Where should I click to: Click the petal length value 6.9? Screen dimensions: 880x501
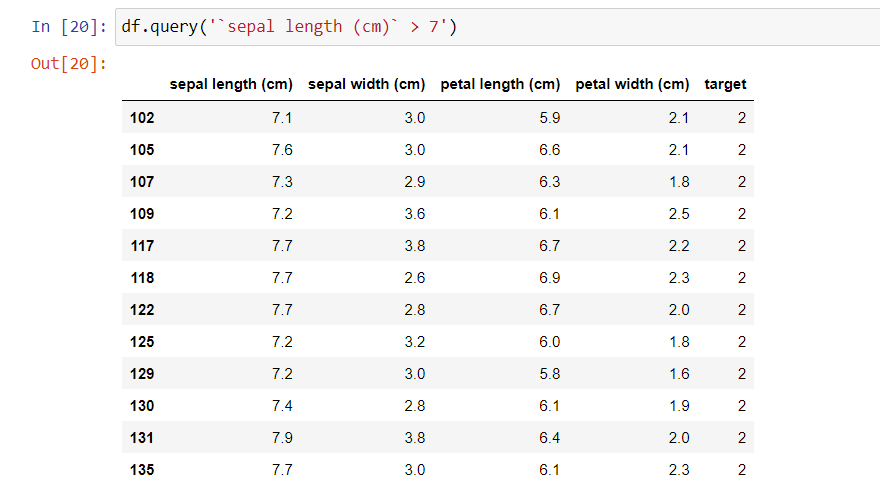pos(549,278)
